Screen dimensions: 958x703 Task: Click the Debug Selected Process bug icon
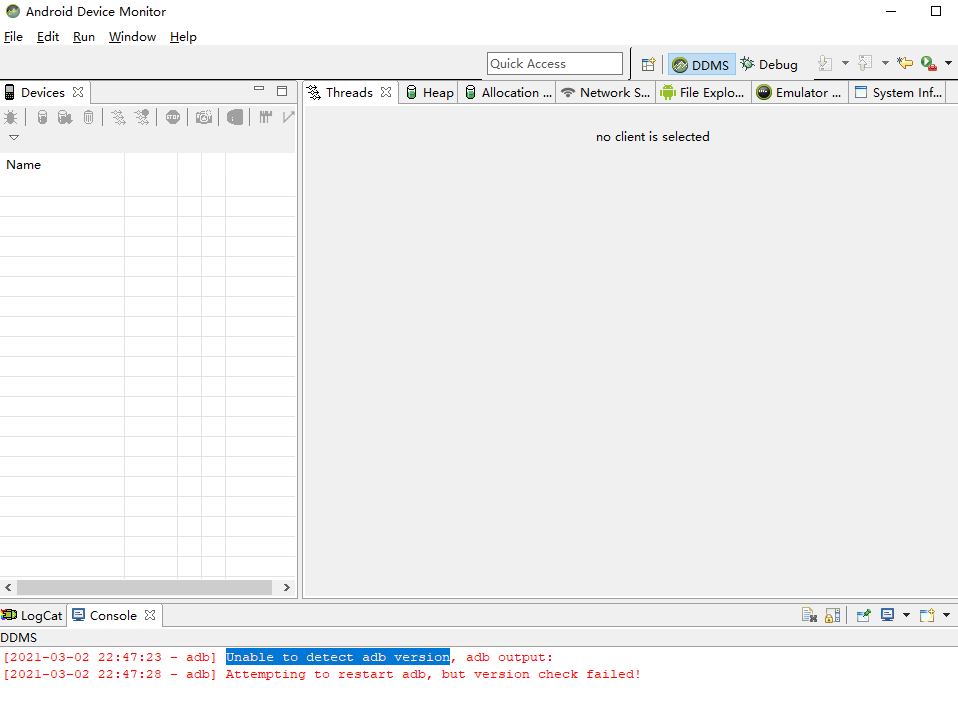click(x=10, y=117)
